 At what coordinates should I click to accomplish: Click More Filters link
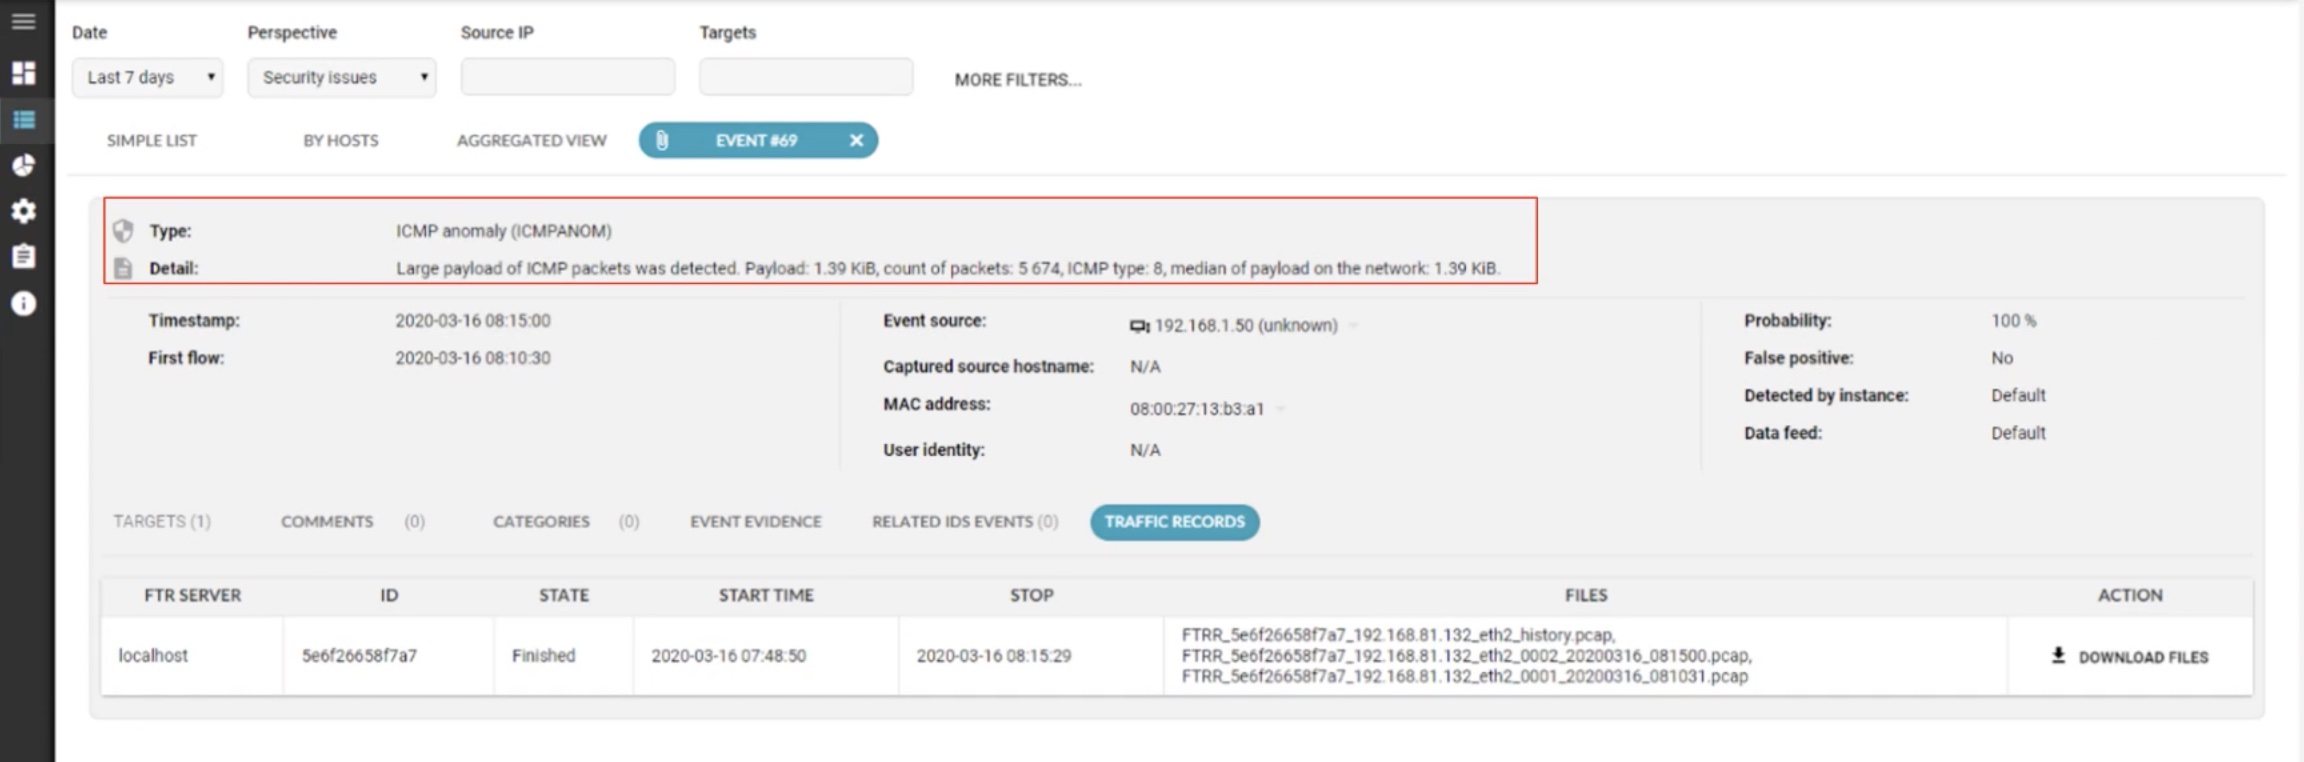click(1017, 80)
